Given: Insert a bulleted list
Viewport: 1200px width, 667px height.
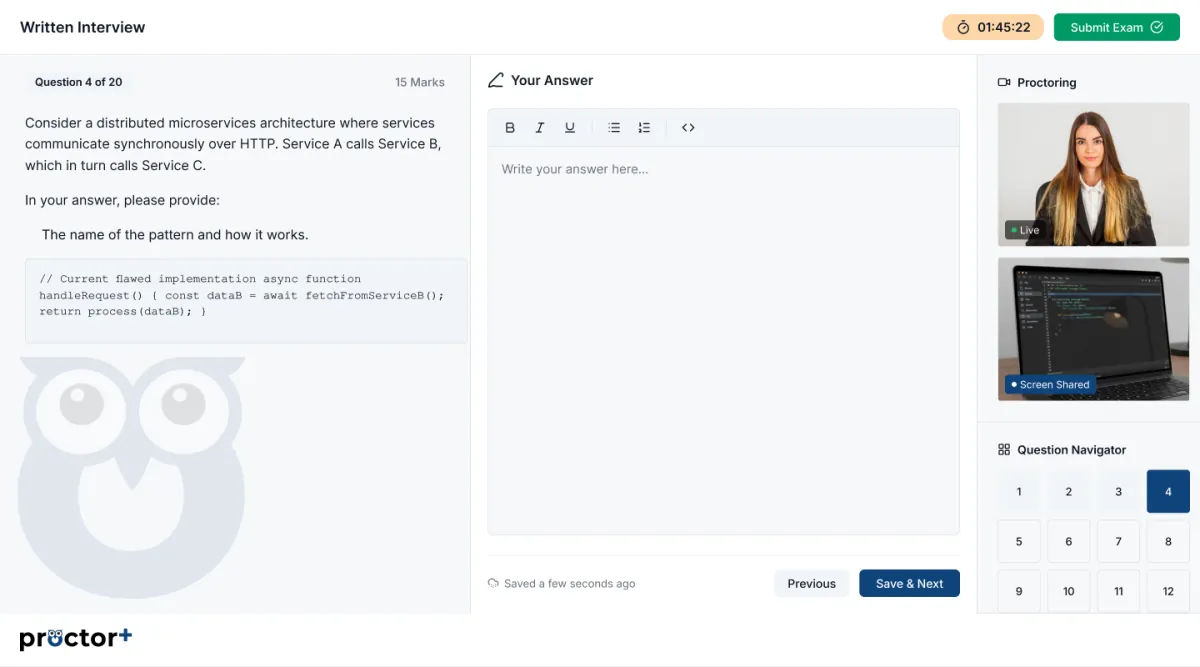Looking at the screenshot, I should (x=614, y=128).
